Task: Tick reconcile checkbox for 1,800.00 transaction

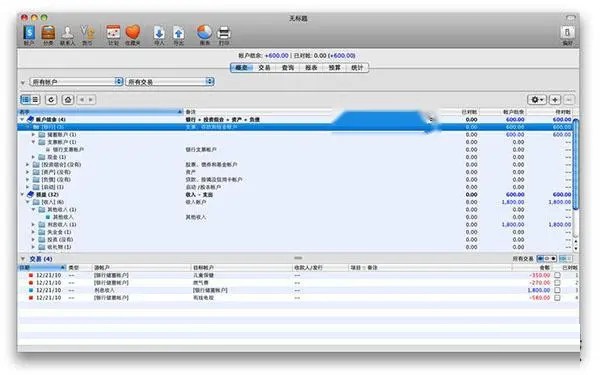Action: (558, 290)
